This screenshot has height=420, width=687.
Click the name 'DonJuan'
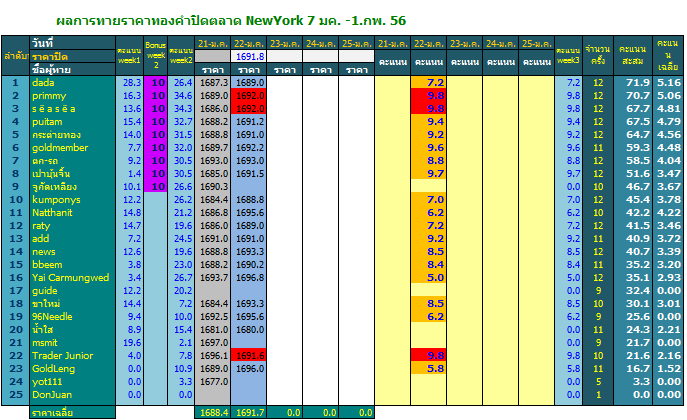(52, 395)
